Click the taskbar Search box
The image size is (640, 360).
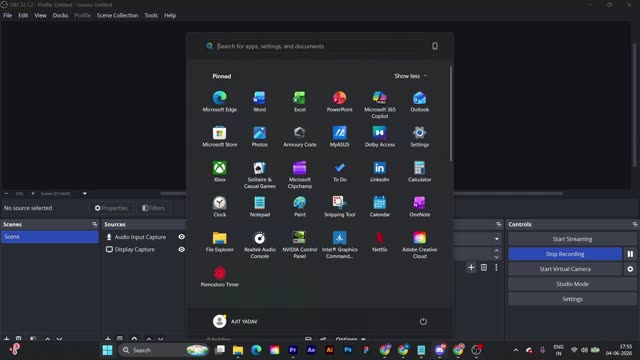click(163, 350)
